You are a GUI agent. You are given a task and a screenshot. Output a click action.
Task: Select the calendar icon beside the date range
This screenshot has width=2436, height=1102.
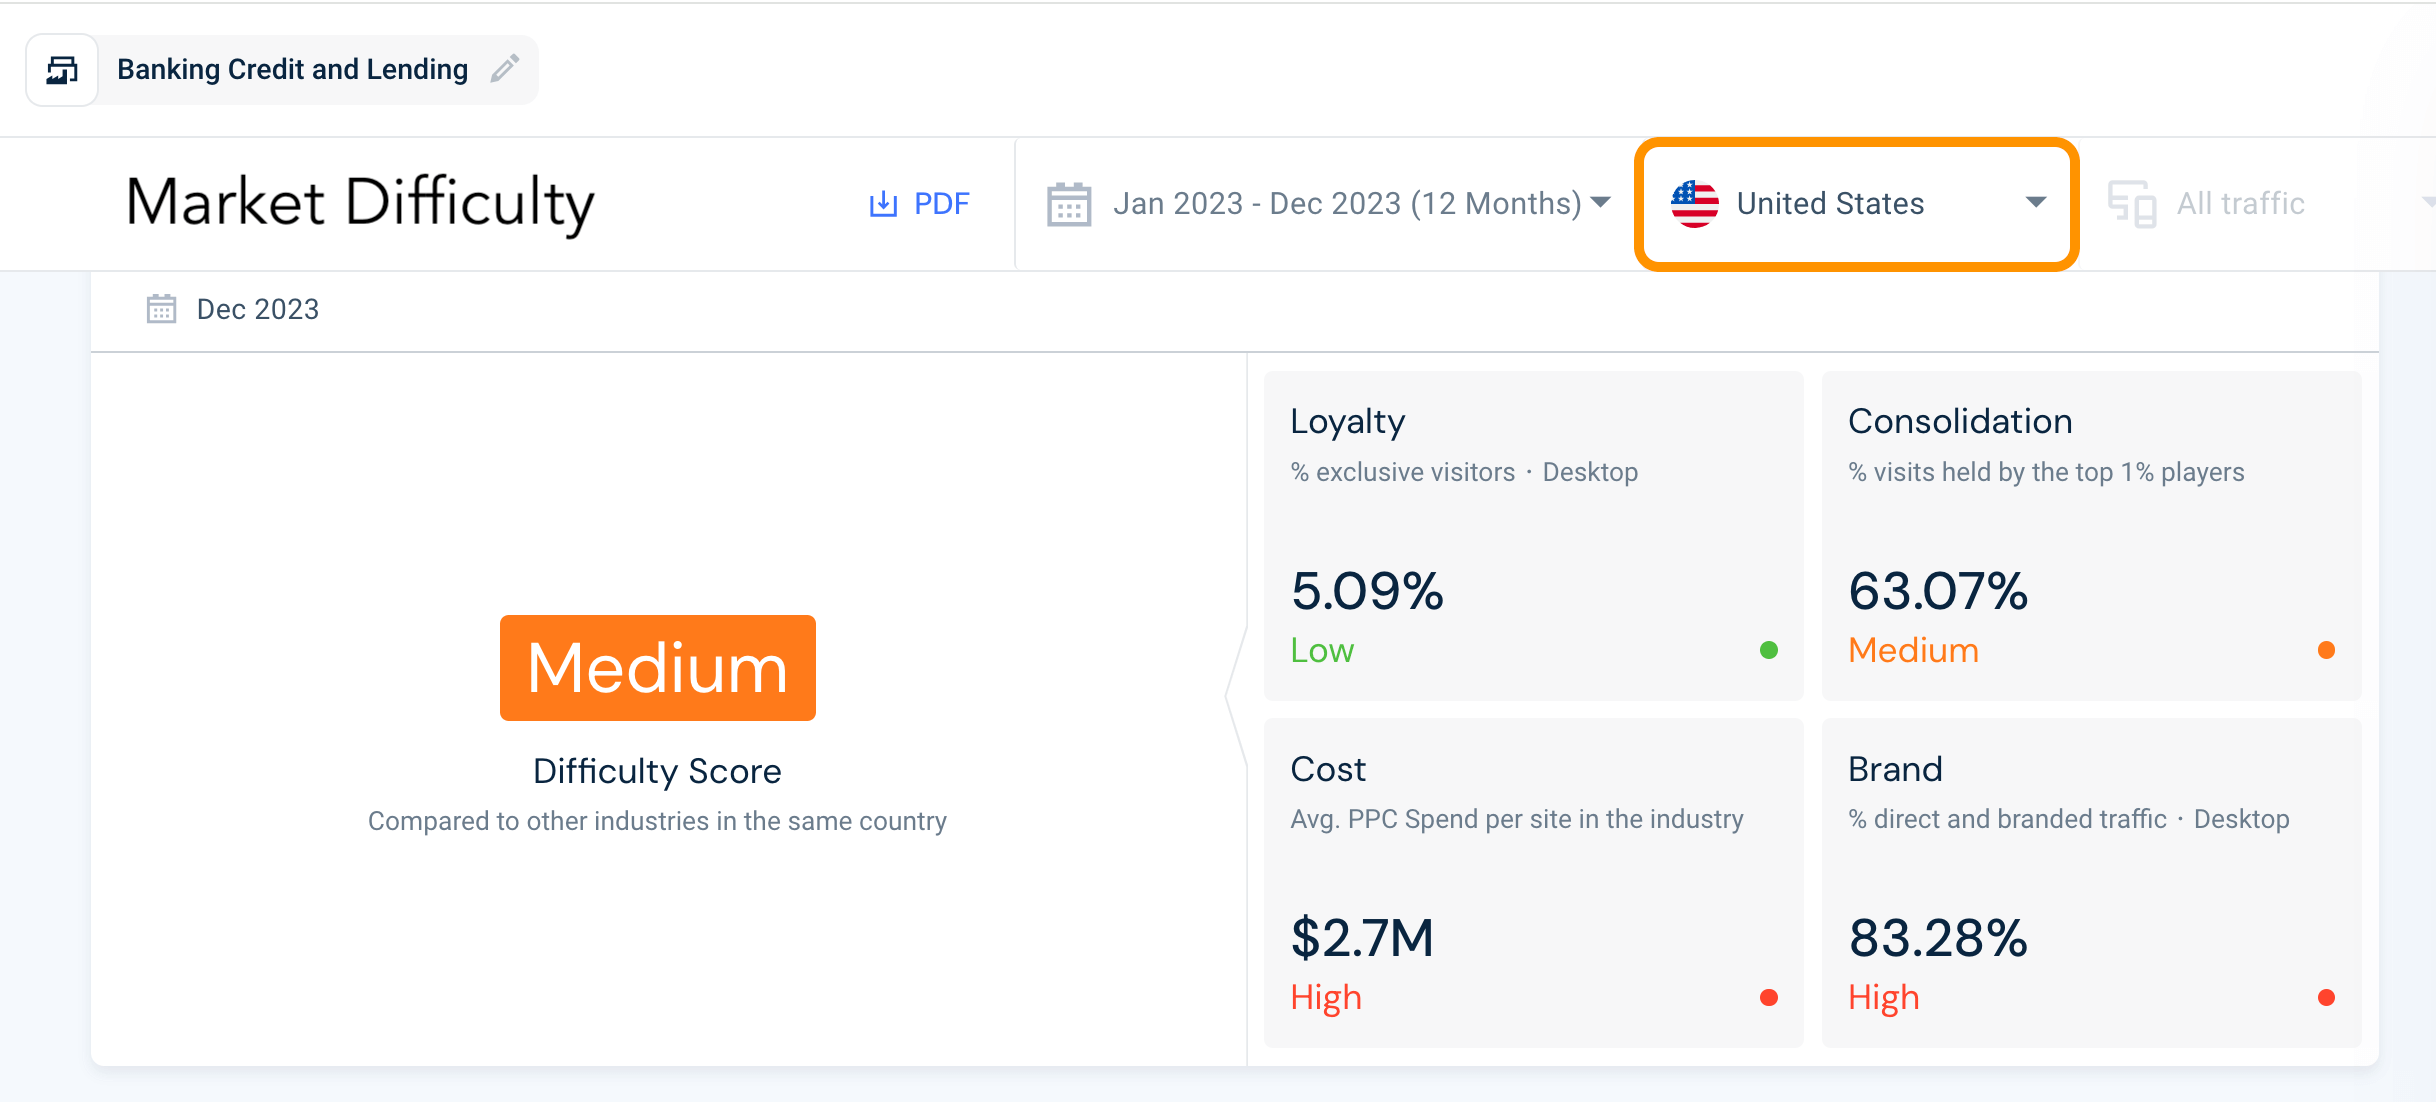point(1068,203)
